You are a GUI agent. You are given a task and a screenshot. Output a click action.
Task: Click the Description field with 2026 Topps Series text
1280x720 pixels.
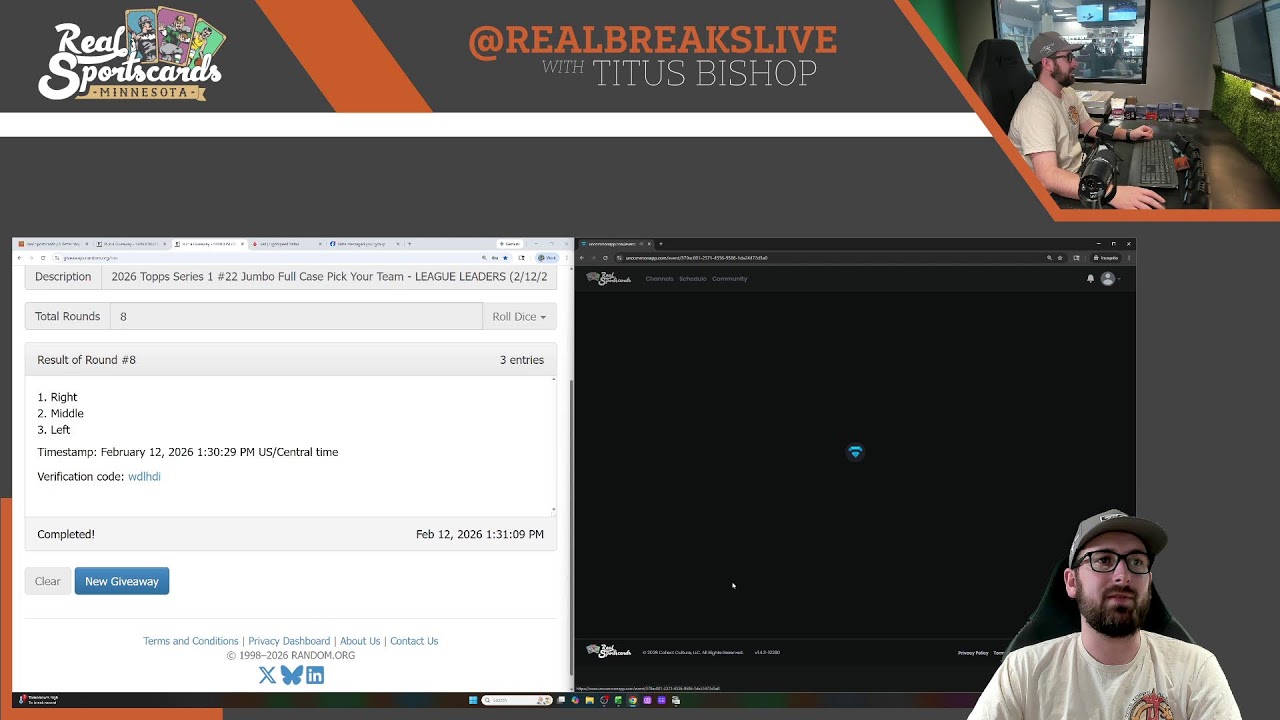point(328,277)
